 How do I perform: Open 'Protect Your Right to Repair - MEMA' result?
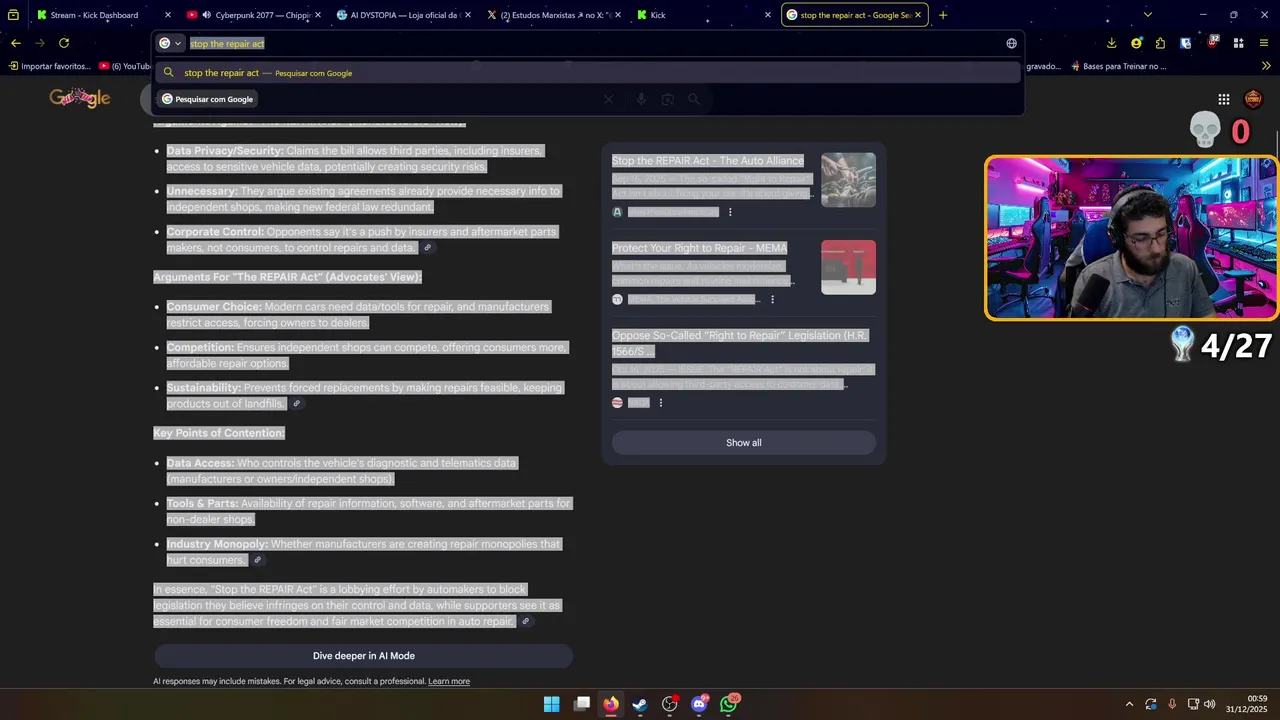[699, 248]
